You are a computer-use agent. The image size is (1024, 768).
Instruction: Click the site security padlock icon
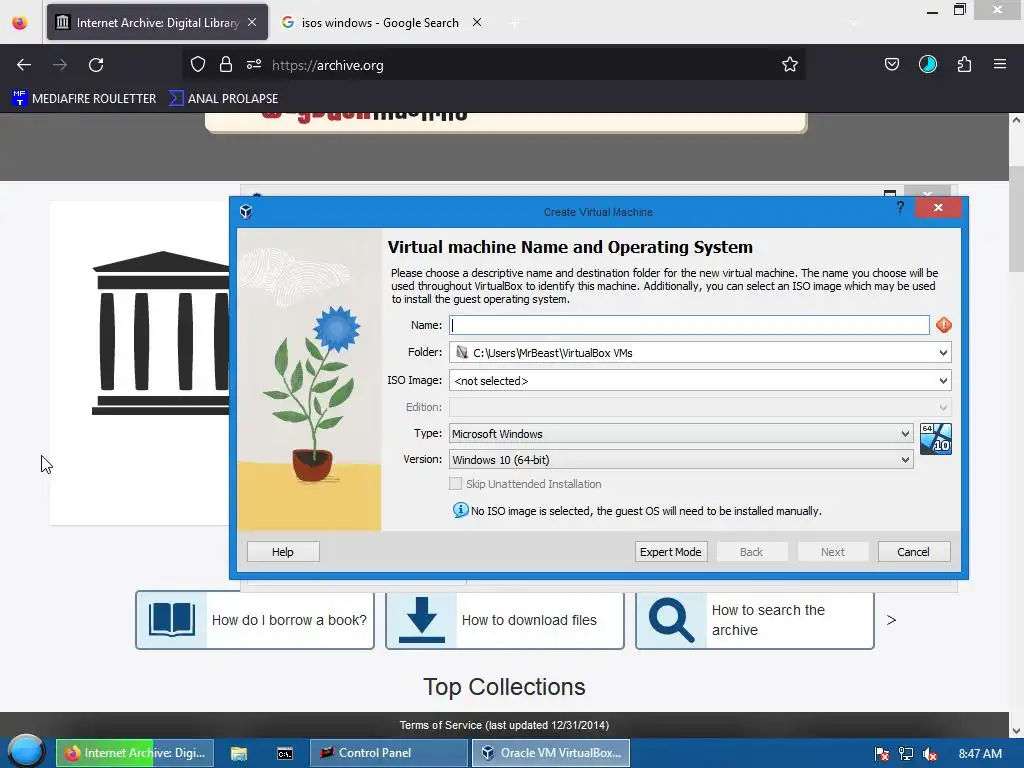[x=226, y=64]
